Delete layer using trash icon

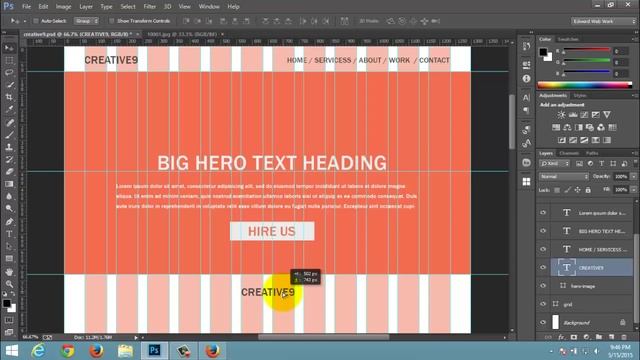(x=624, y=337)
